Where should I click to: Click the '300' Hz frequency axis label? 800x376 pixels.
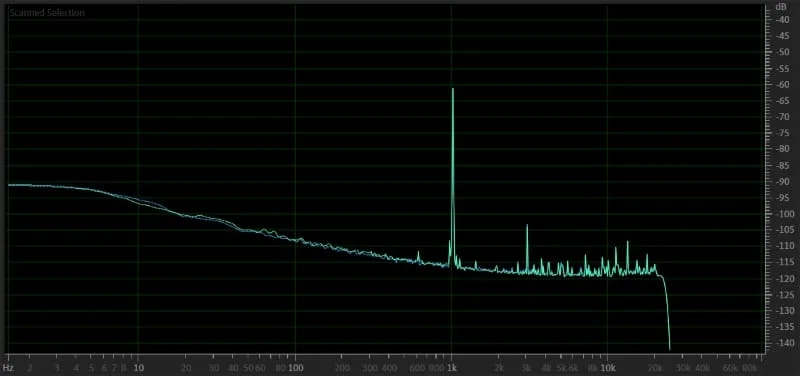(370, 367)
